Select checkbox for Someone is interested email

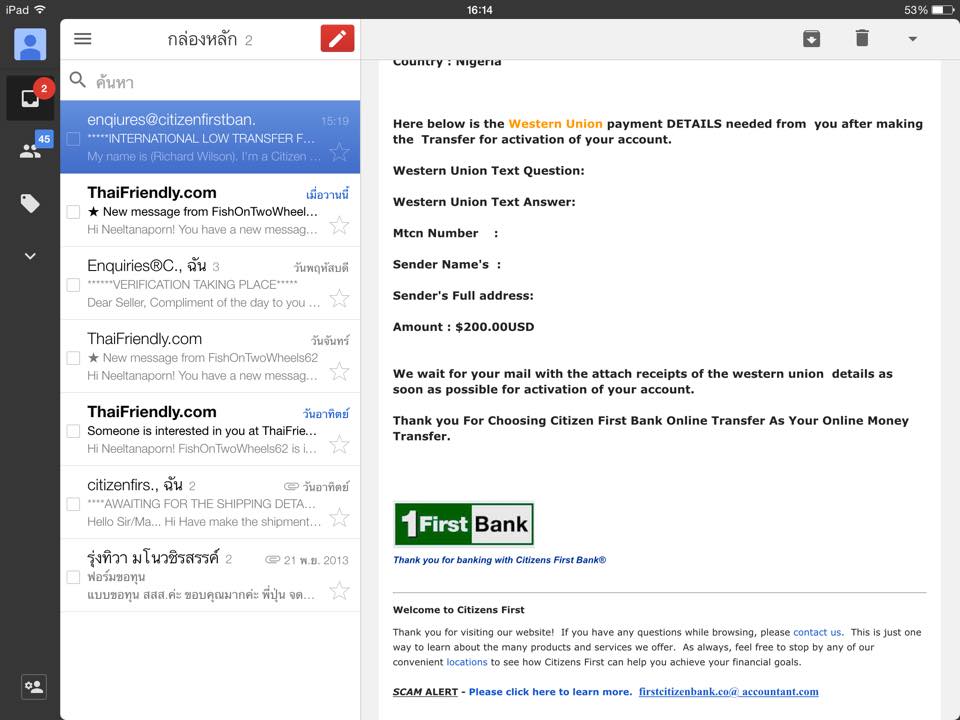point(73,431)
